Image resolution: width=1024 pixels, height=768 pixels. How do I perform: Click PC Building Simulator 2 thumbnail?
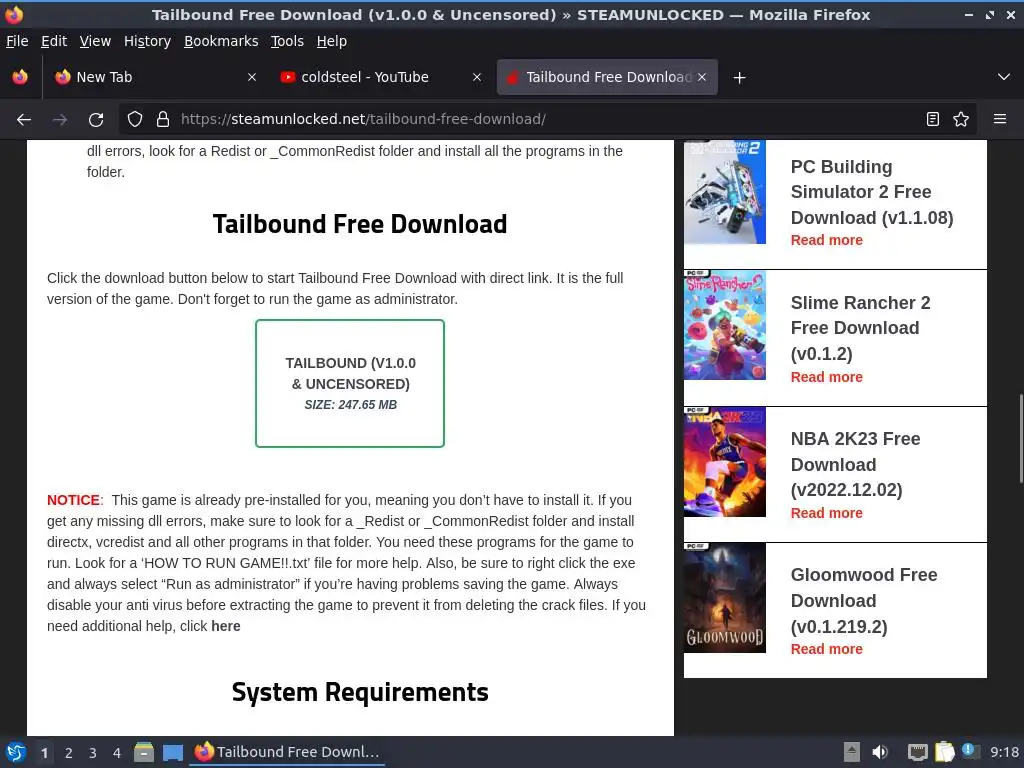(x=725, y=192)
